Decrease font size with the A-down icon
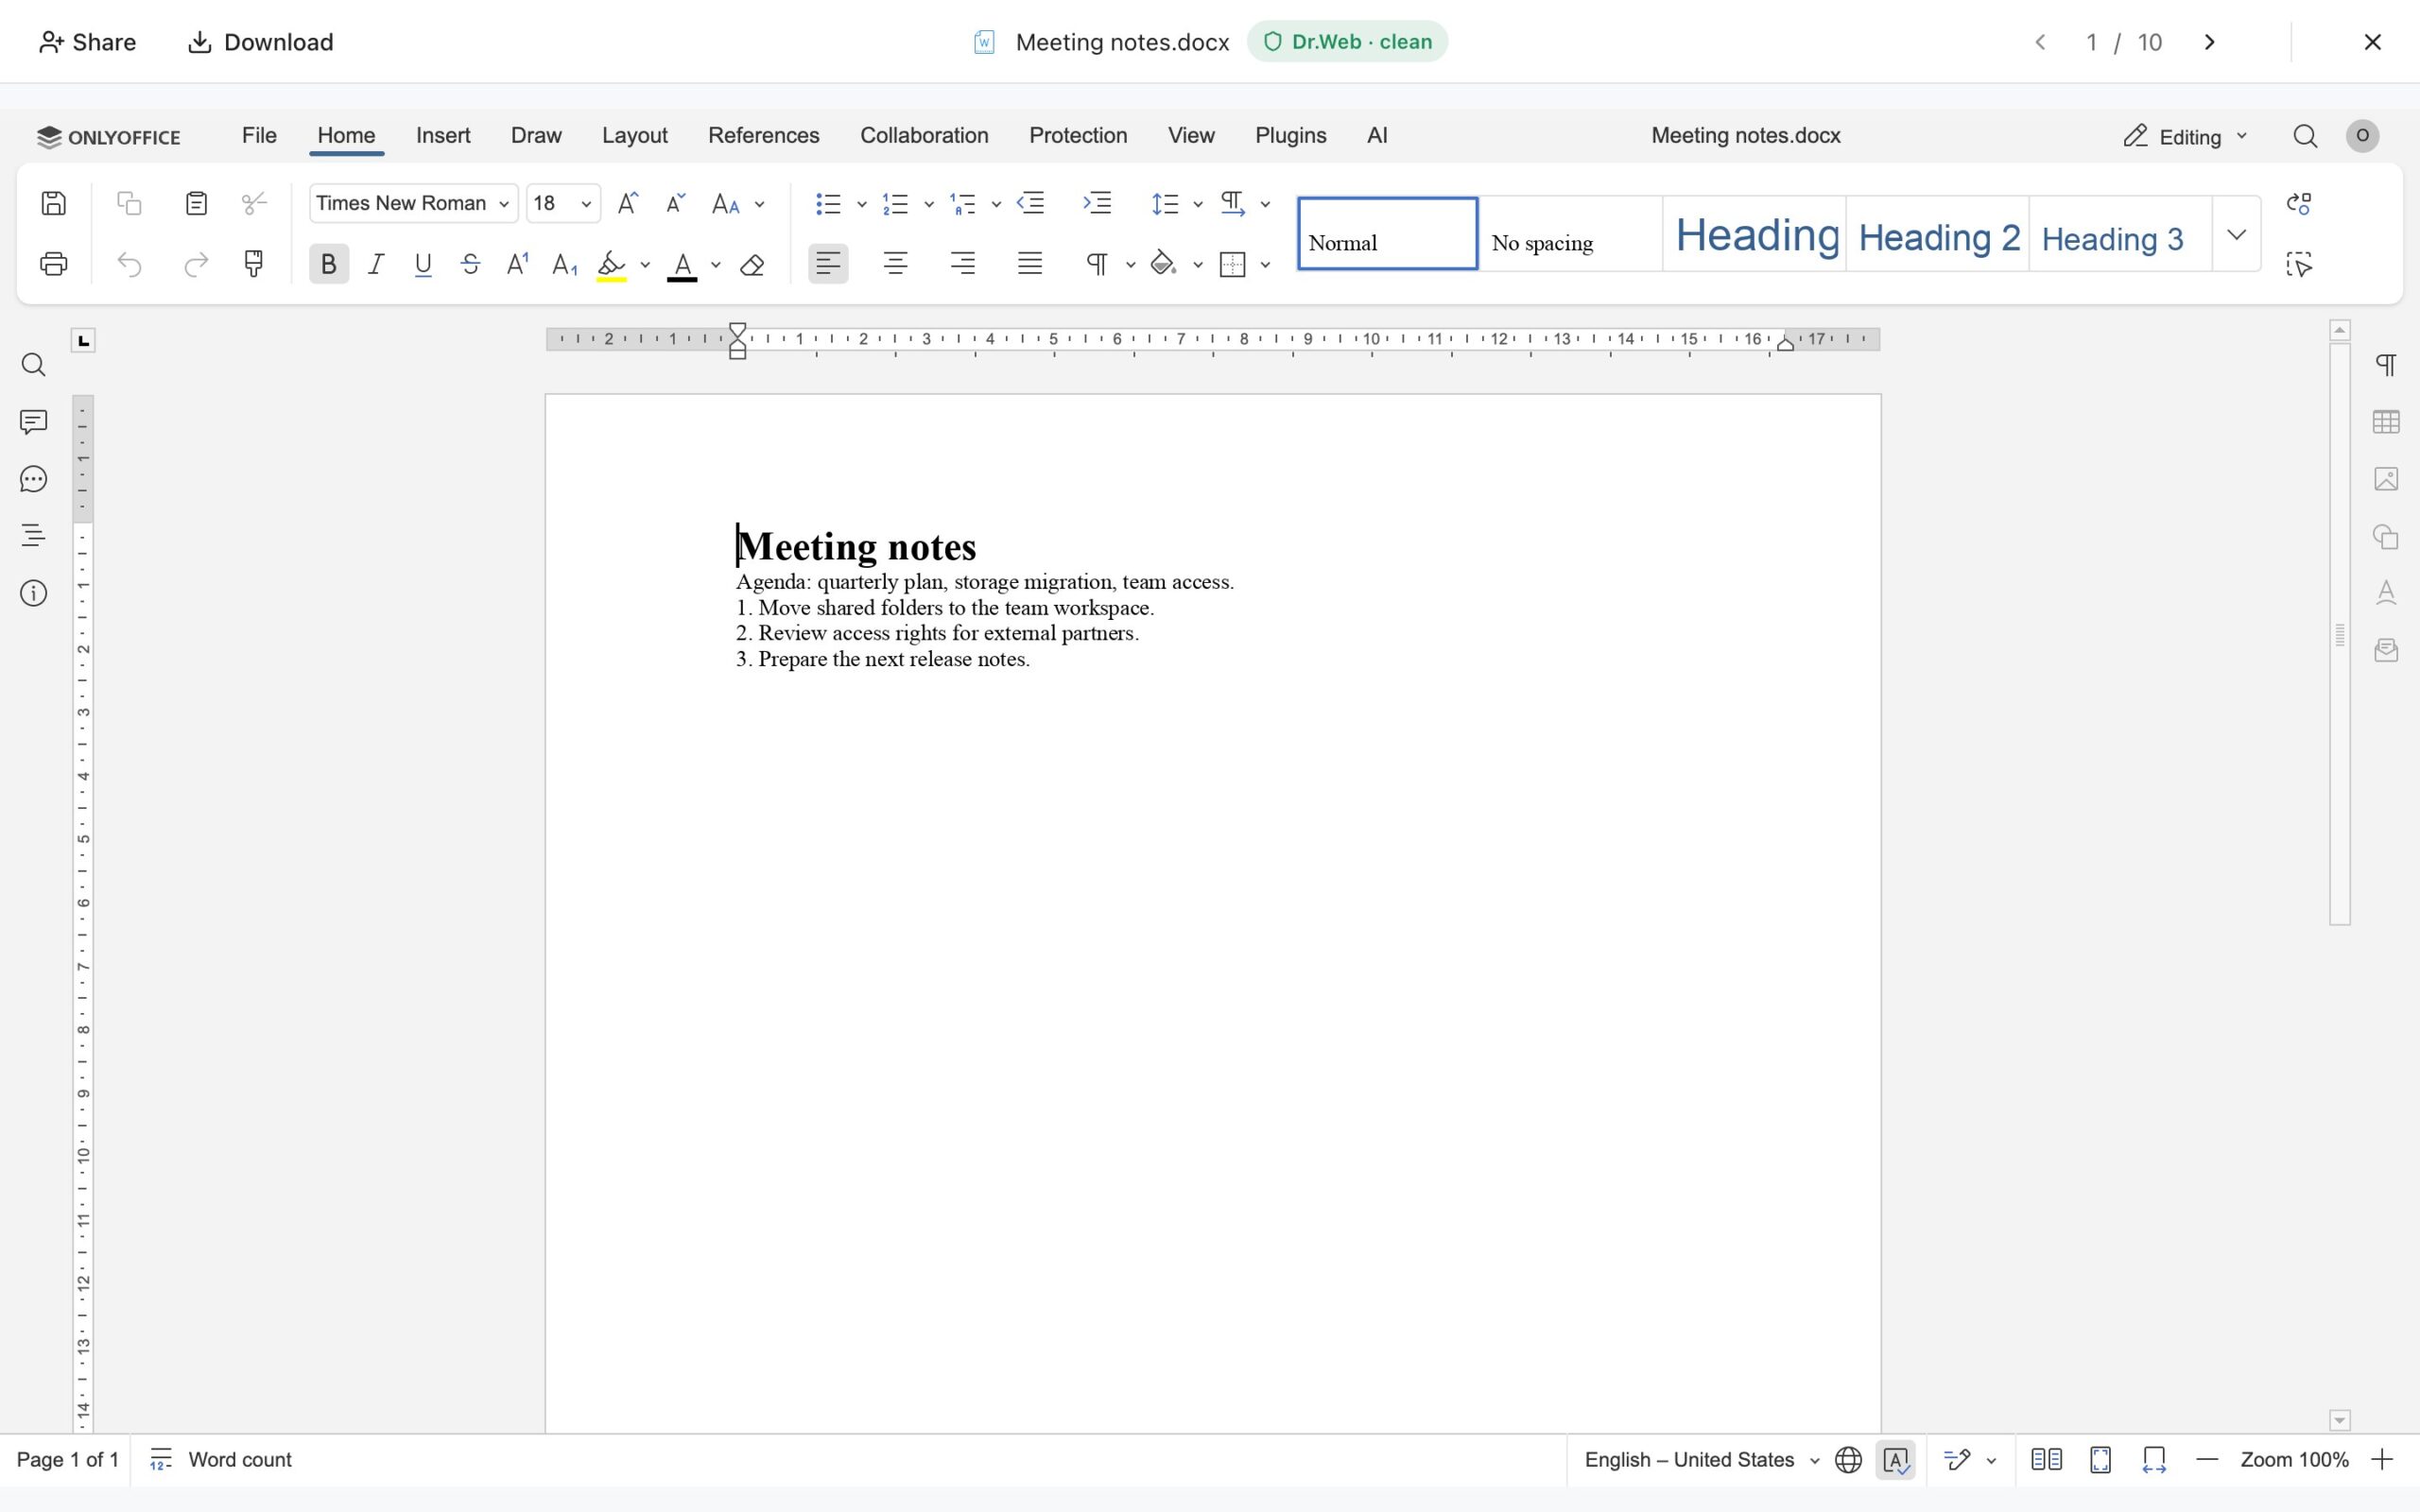The image size is (2420, 1512). coord(676,203)
